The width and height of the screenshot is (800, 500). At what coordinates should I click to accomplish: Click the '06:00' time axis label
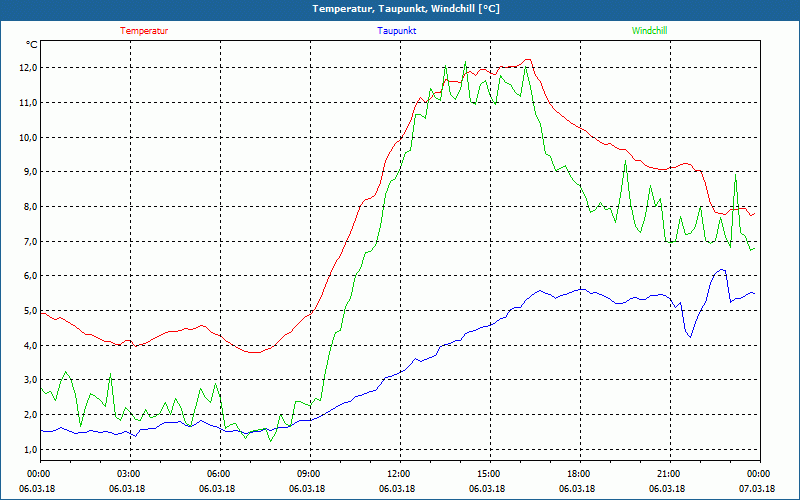click(220, 474)
